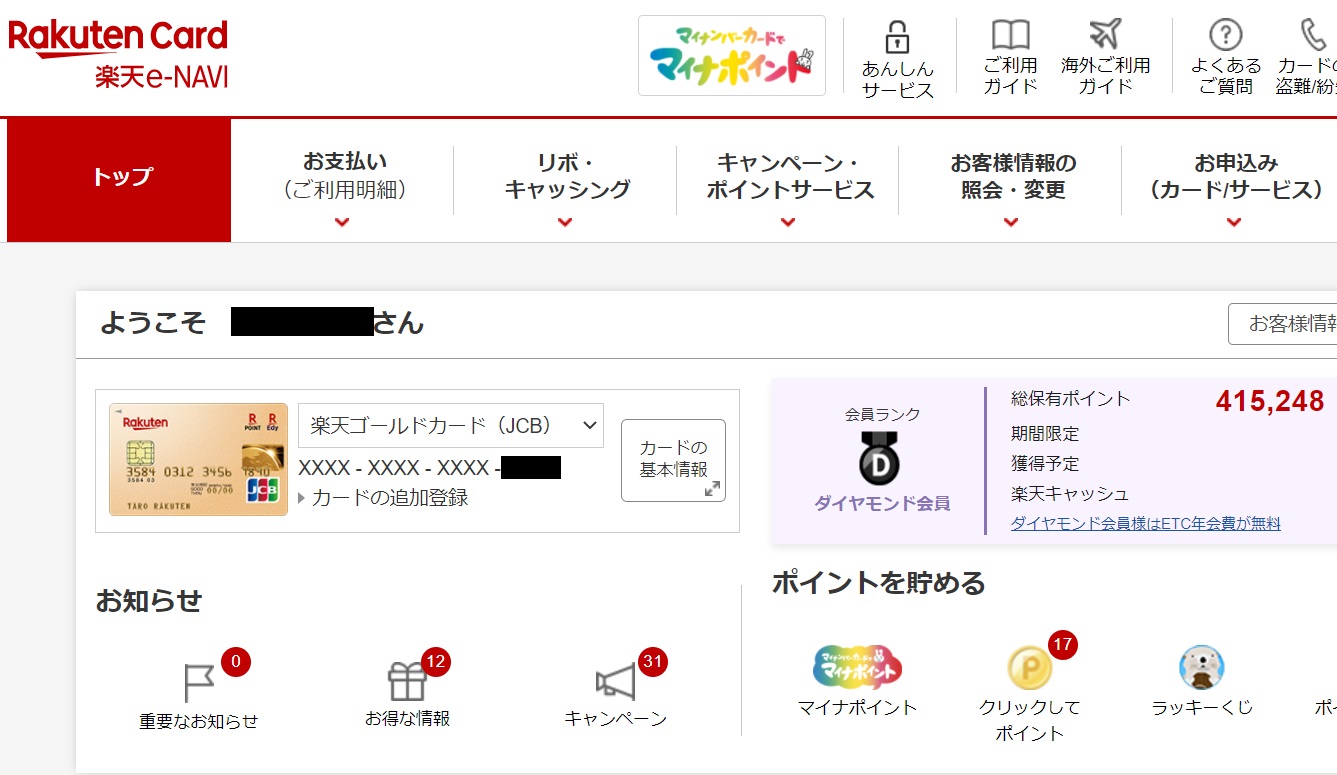Click 期間限定 label
This screenshot has height=775, width=1337.
point(1045,434)
